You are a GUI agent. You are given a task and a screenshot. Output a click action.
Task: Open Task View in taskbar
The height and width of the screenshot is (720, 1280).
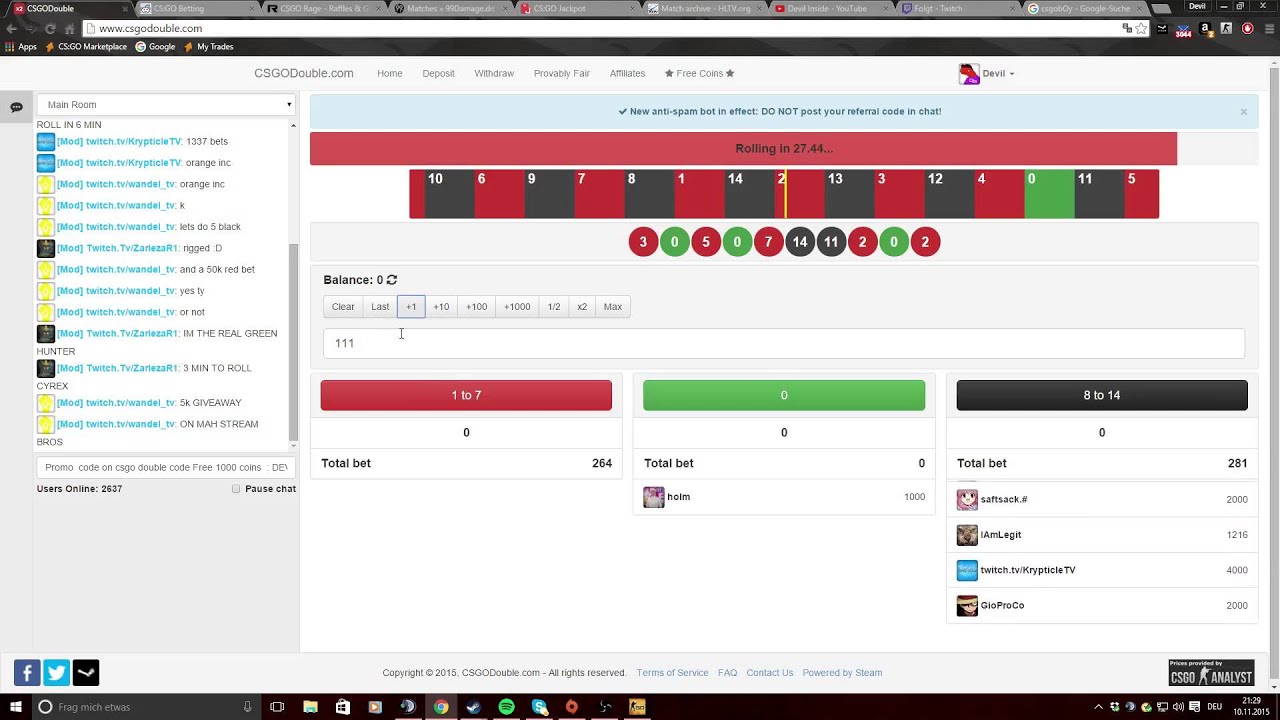coord(277,707)
